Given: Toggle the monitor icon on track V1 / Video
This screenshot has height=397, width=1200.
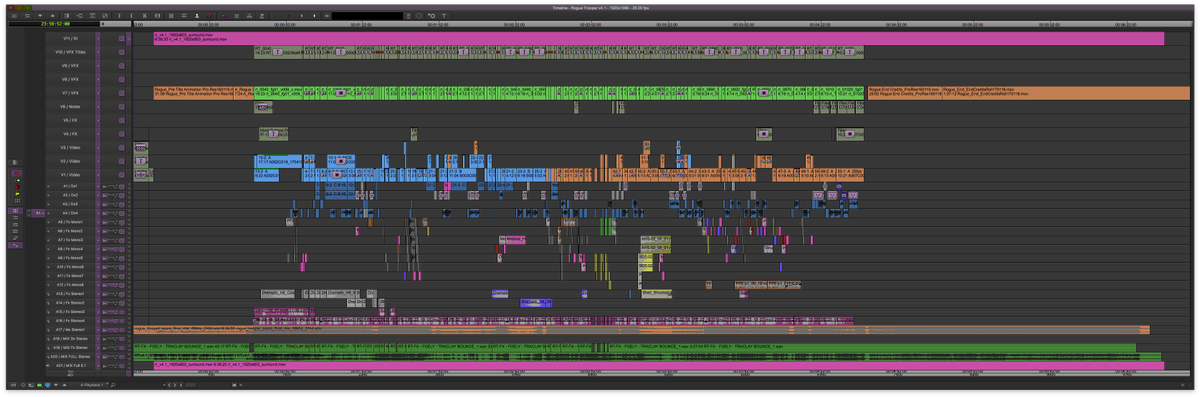Looking at the screenshot, I should pyautogui.click(x=121, y=174).
